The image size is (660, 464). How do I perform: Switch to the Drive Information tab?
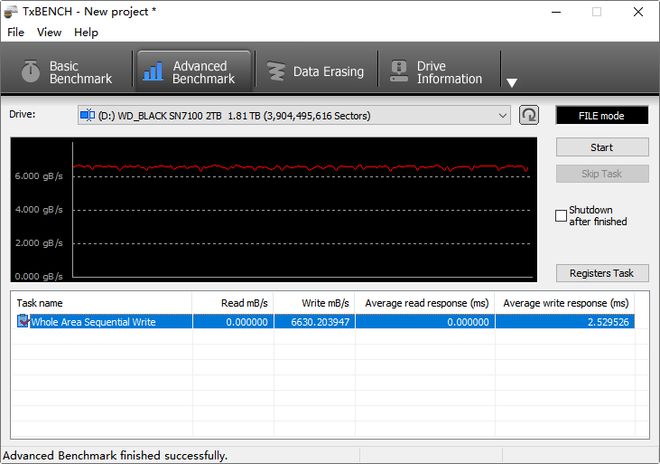439,72
